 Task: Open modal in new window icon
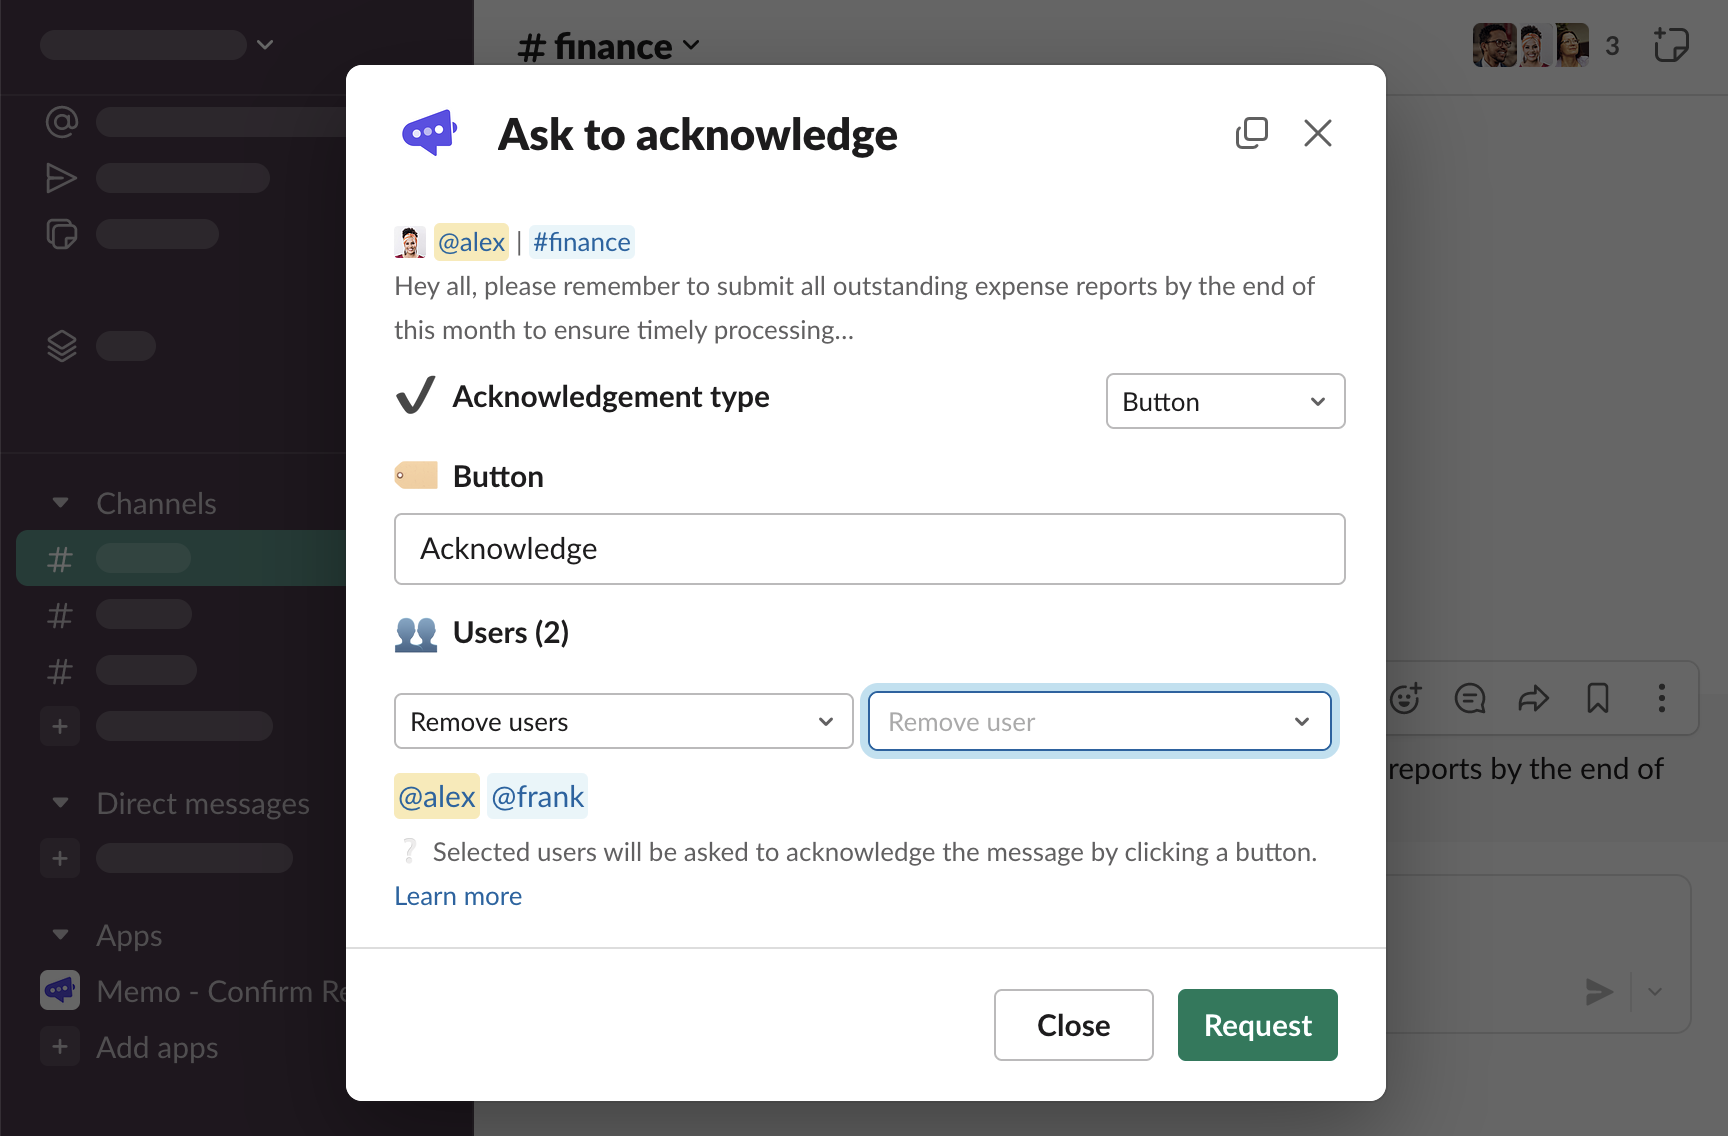[x=1251, y=133]
